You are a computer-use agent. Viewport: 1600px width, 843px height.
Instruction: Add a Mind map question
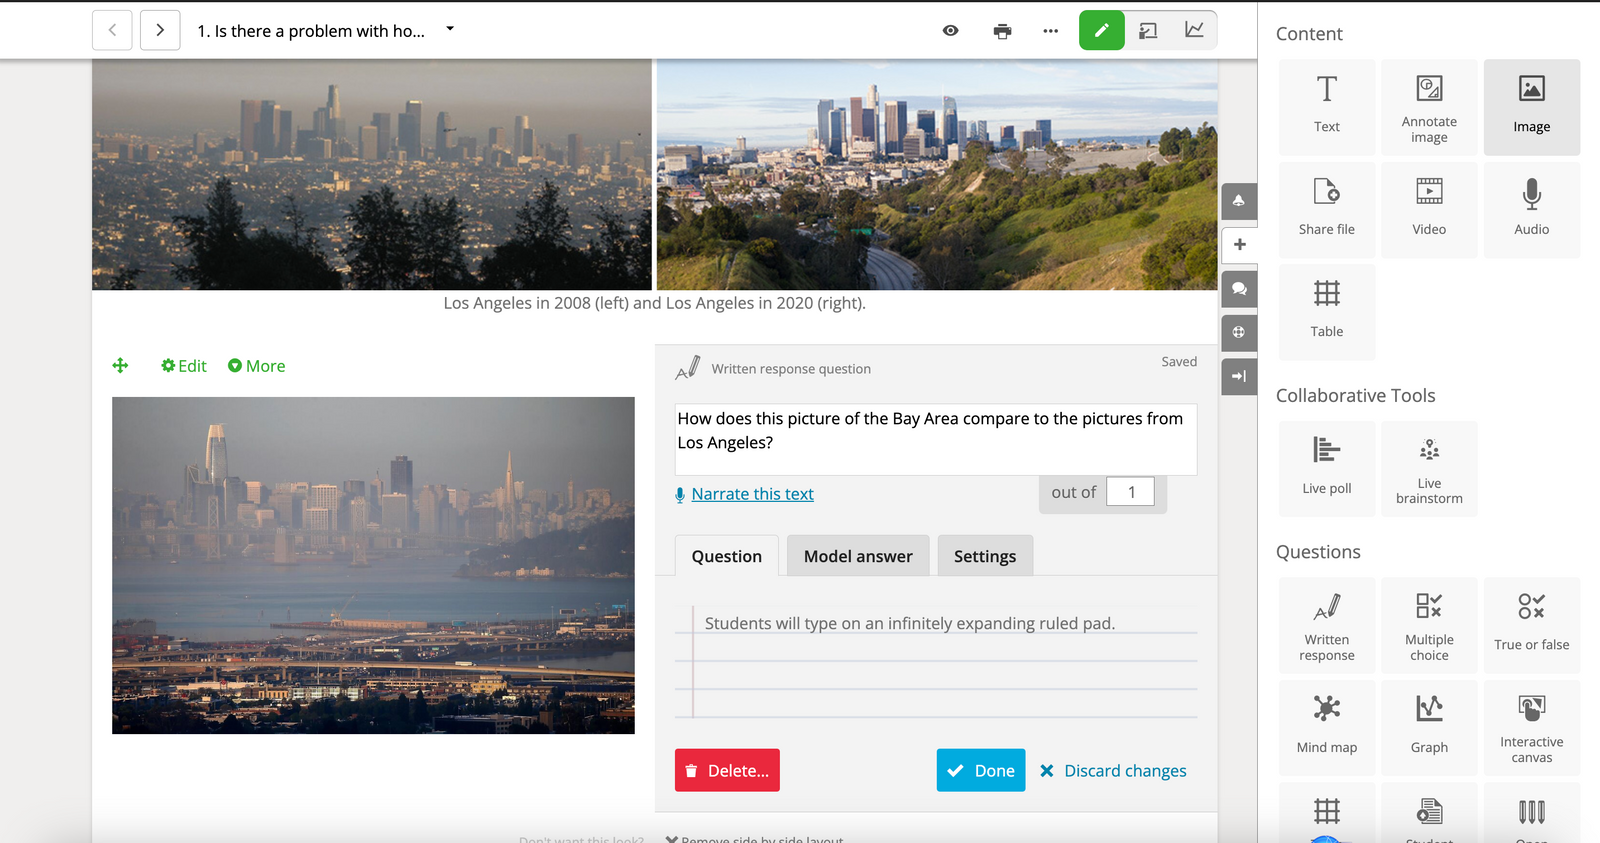click(1326, 727)
